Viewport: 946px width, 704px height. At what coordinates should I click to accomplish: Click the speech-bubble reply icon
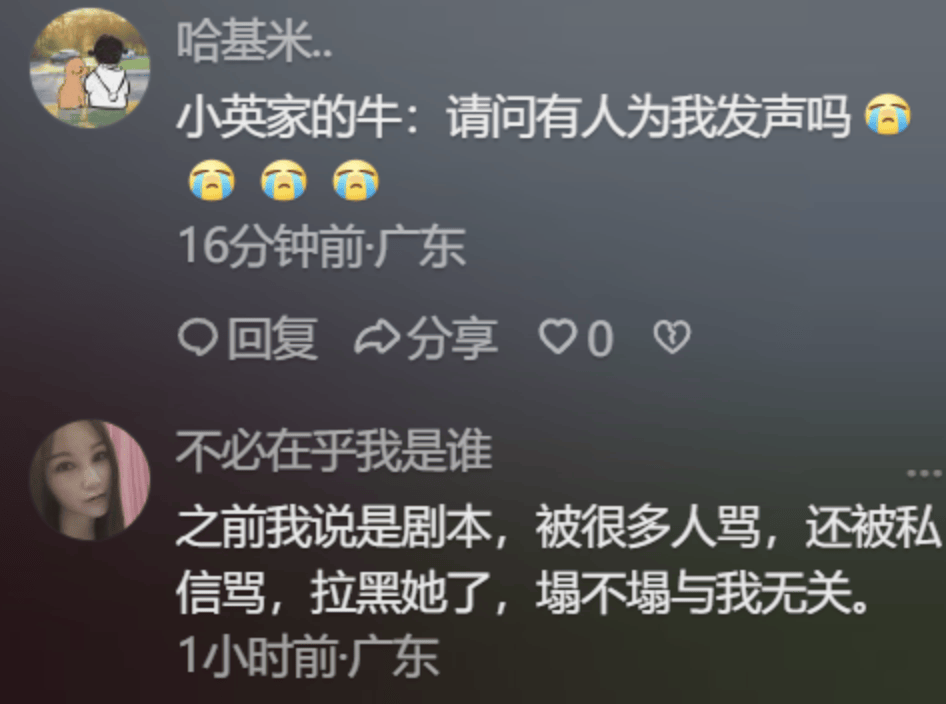198,337
